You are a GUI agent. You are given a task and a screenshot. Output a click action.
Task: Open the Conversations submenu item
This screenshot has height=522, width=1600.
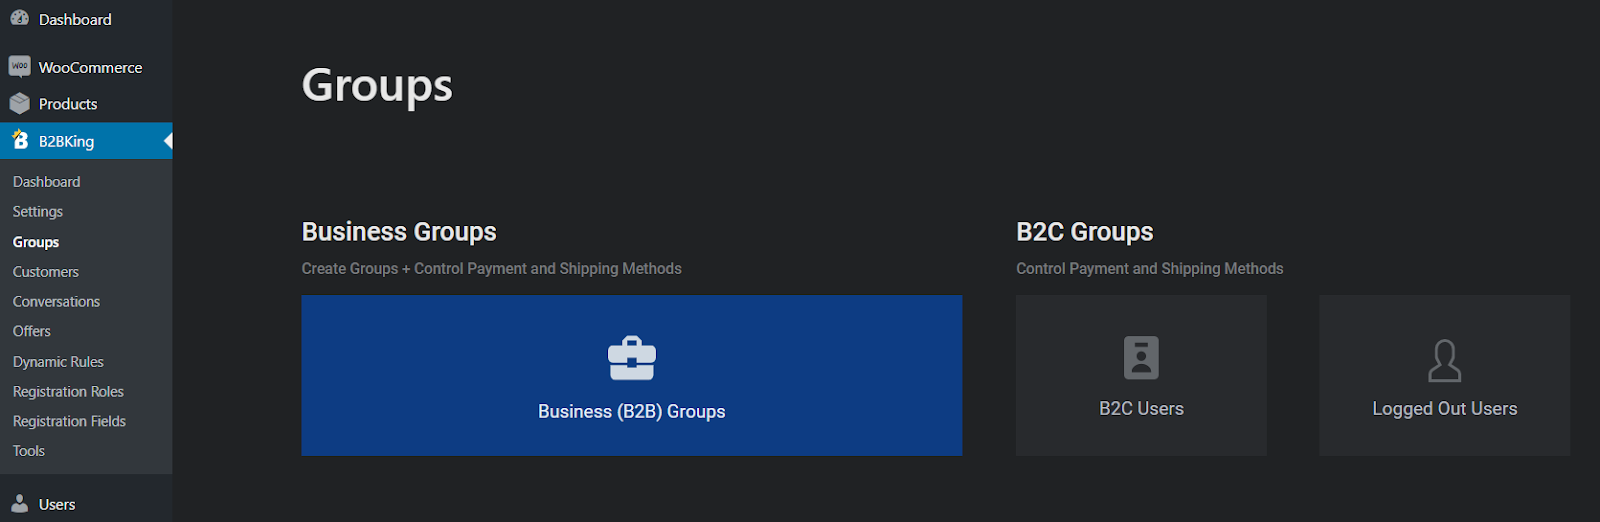pos(57,302)
